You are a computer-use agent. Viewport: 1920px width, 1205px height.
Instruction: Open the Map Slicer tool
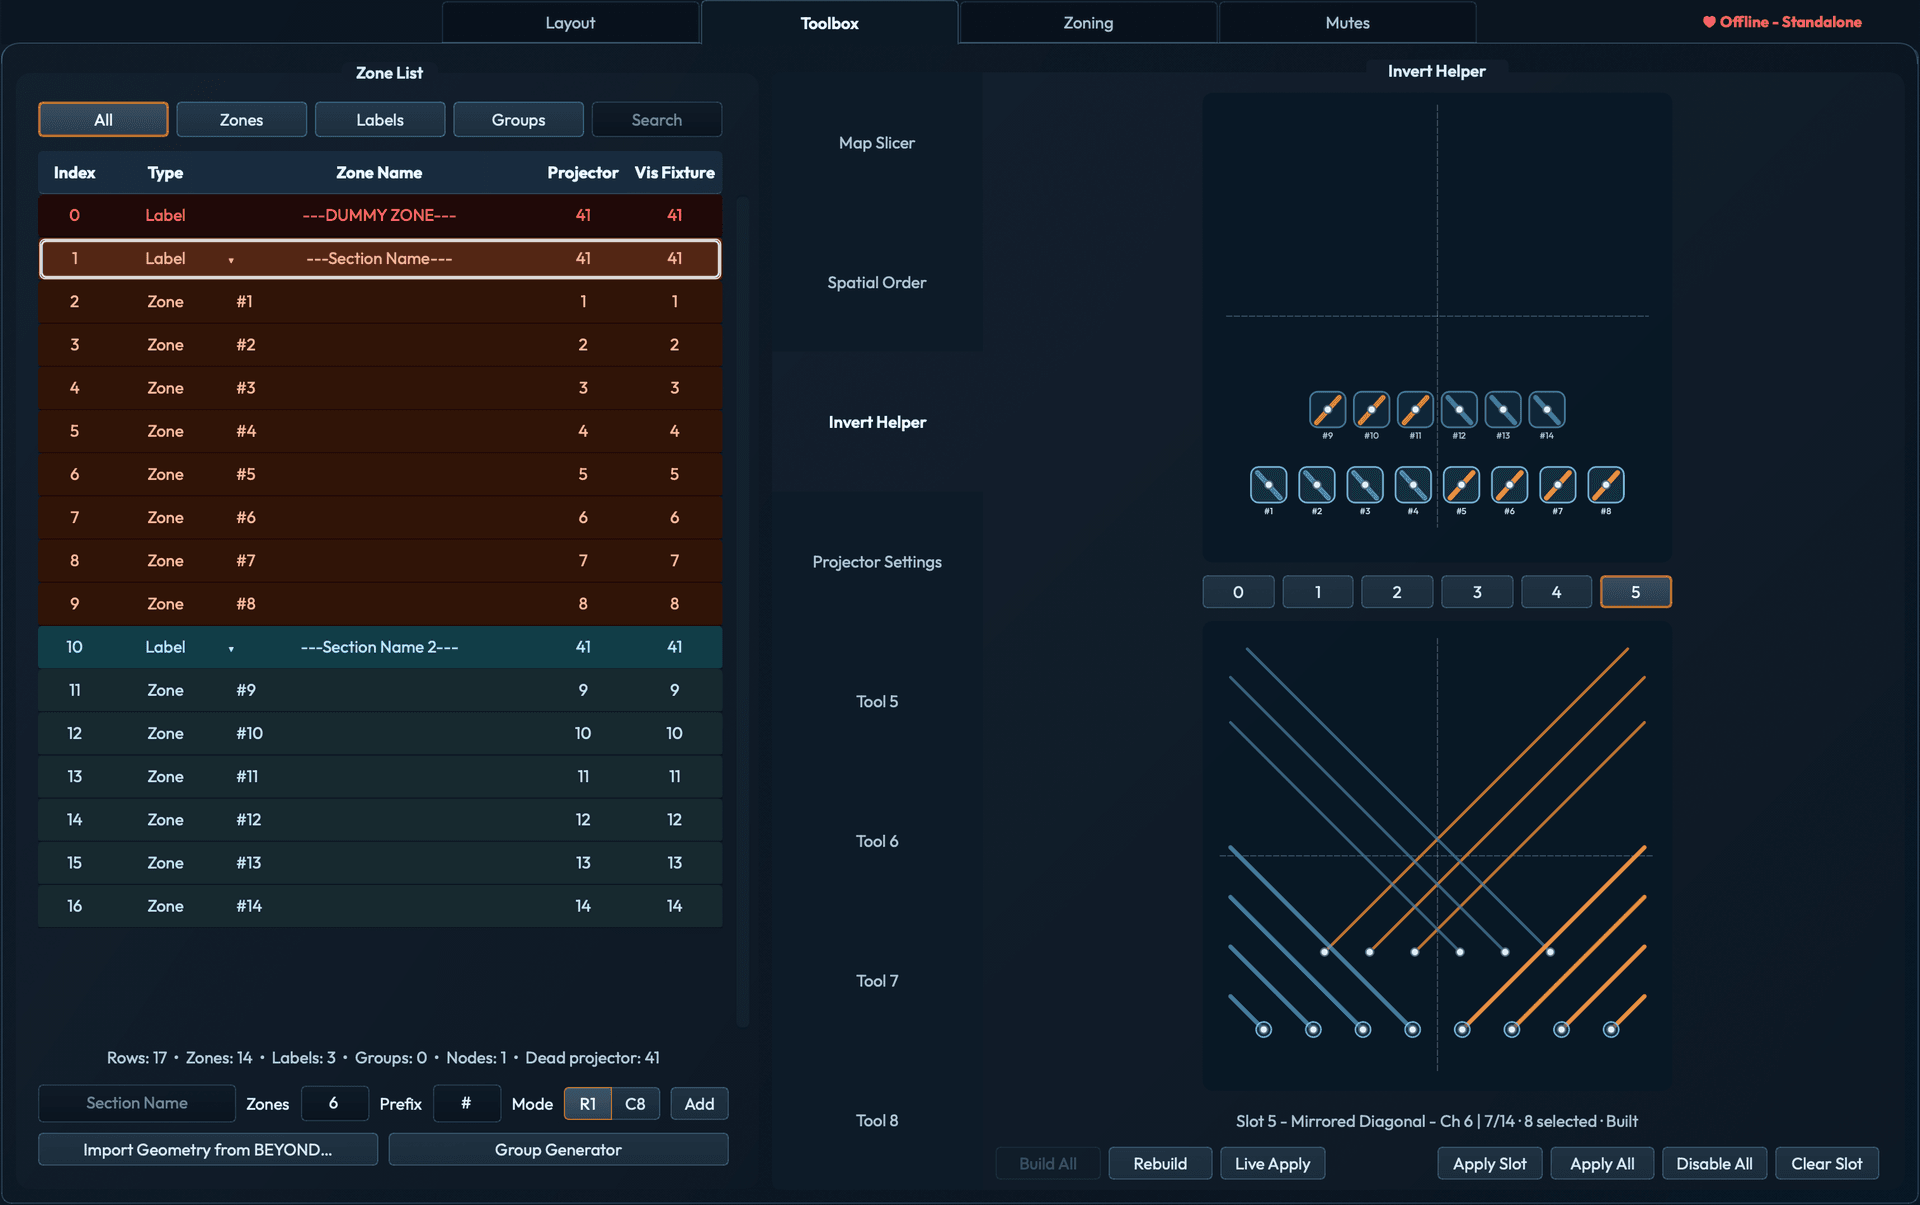point(877,143)
